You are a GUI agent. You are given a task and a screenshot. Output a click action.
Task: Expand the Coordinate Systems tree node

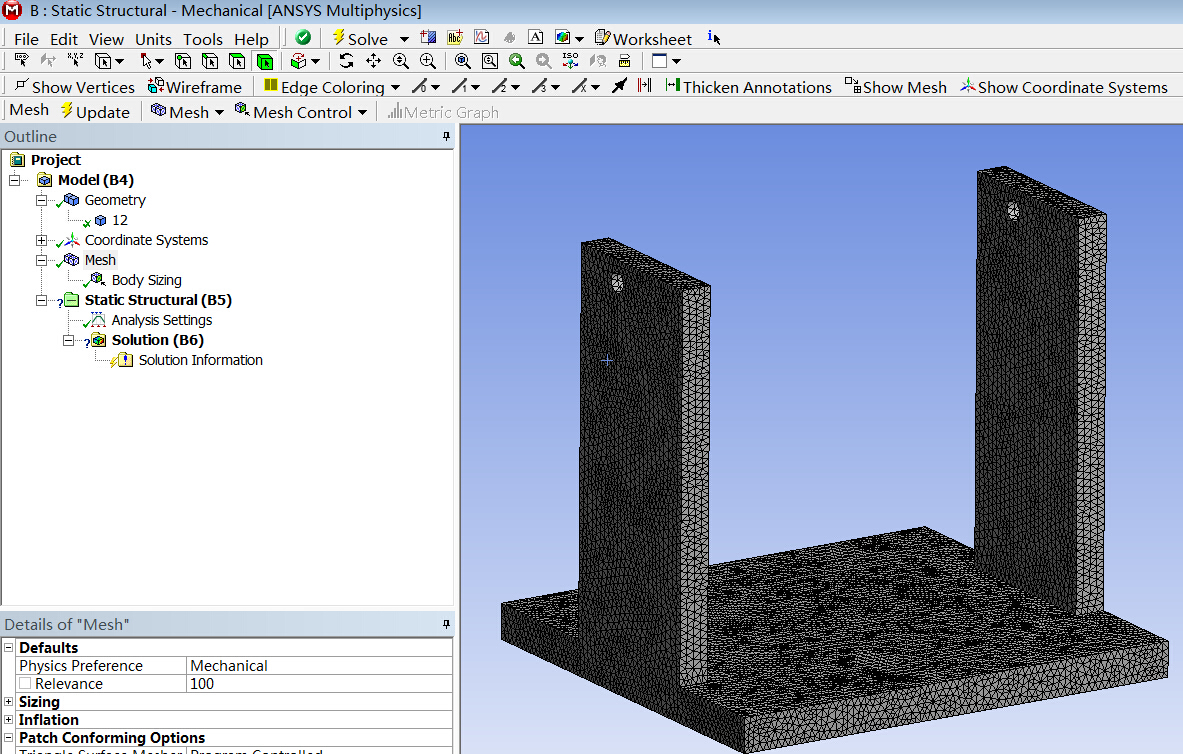[41, 240]
